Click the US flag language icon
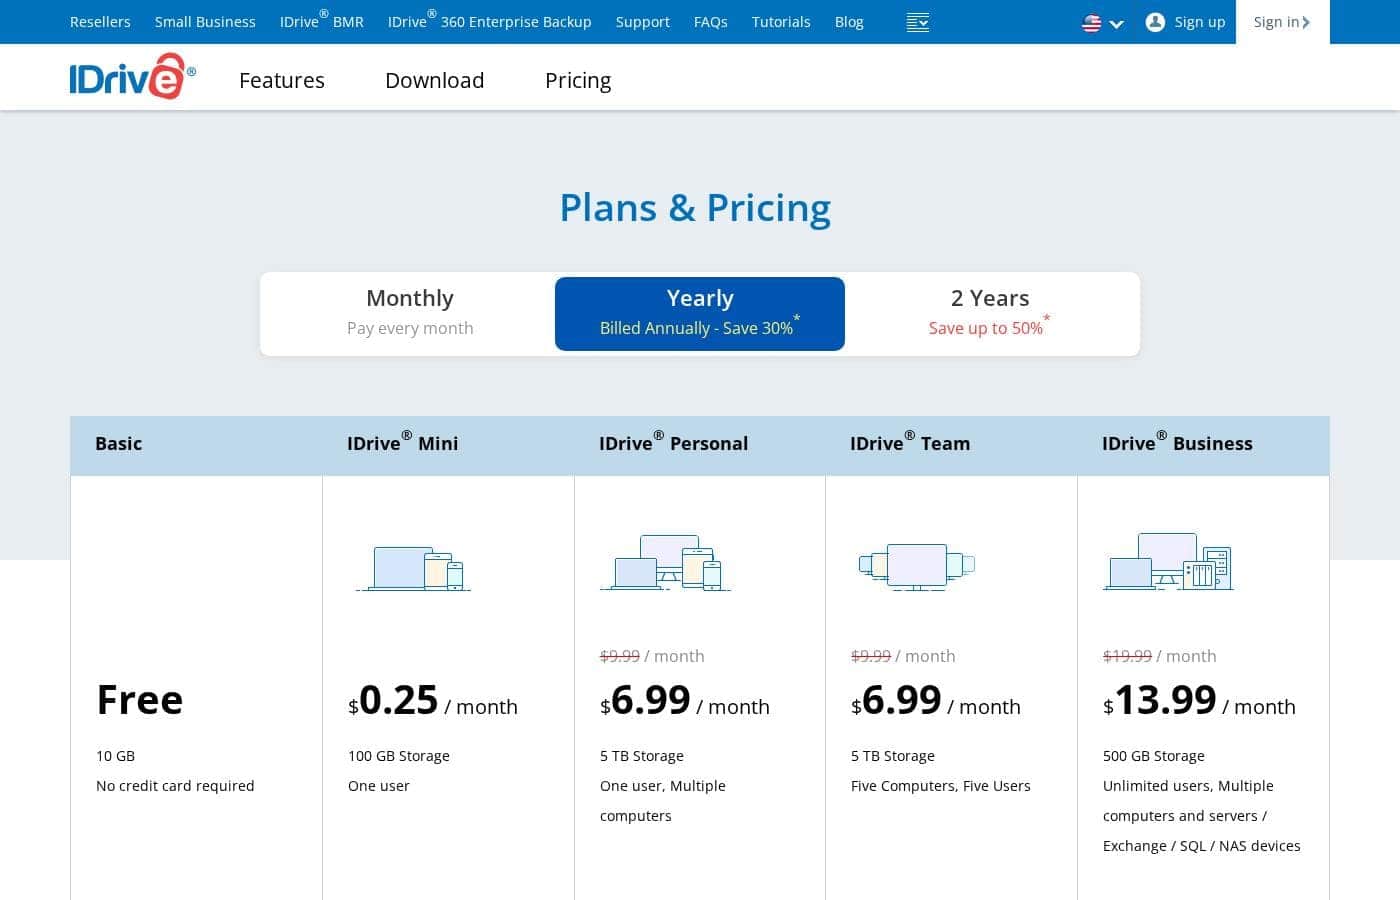 (x=1092, y=23)
